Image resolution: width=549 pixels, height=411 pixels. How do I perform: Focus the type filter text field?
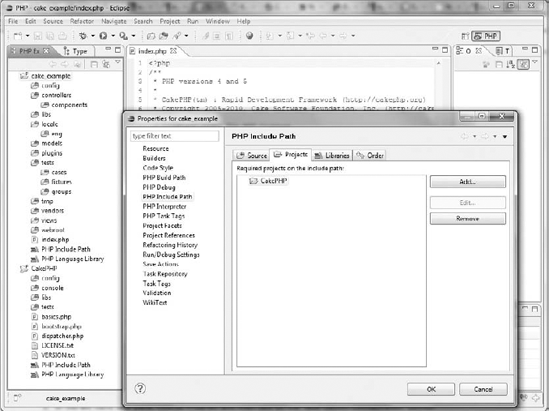click(175, 136)
